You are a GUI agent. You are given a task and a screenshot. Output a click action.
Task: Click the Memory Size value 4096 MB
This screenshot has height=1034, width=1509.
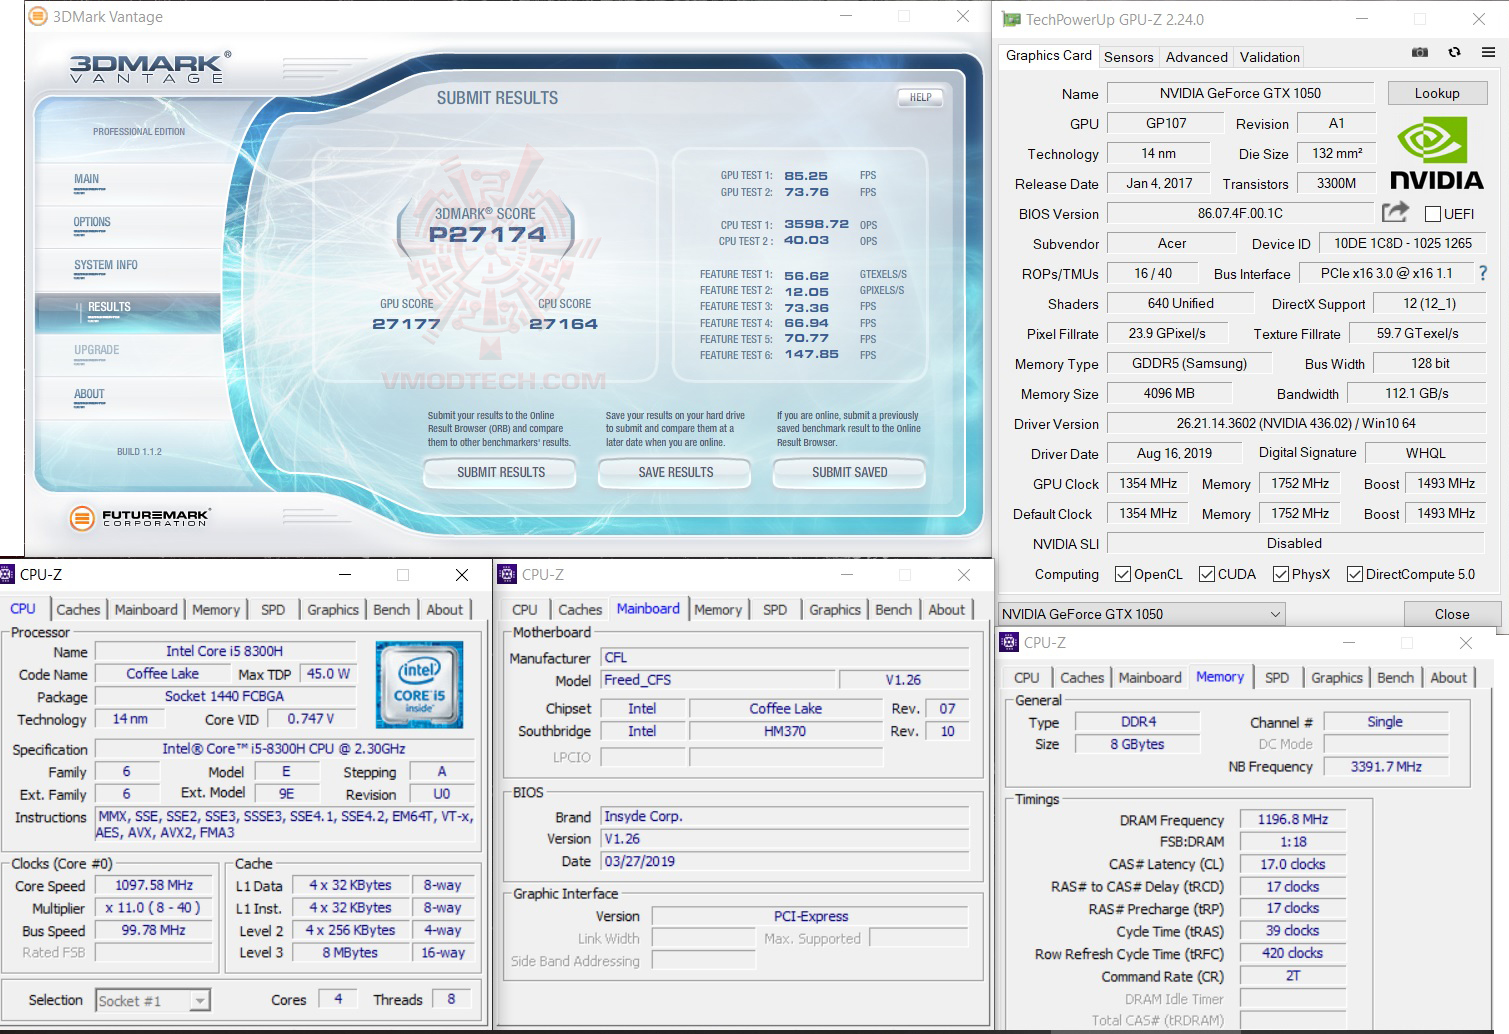point(1170,393)
